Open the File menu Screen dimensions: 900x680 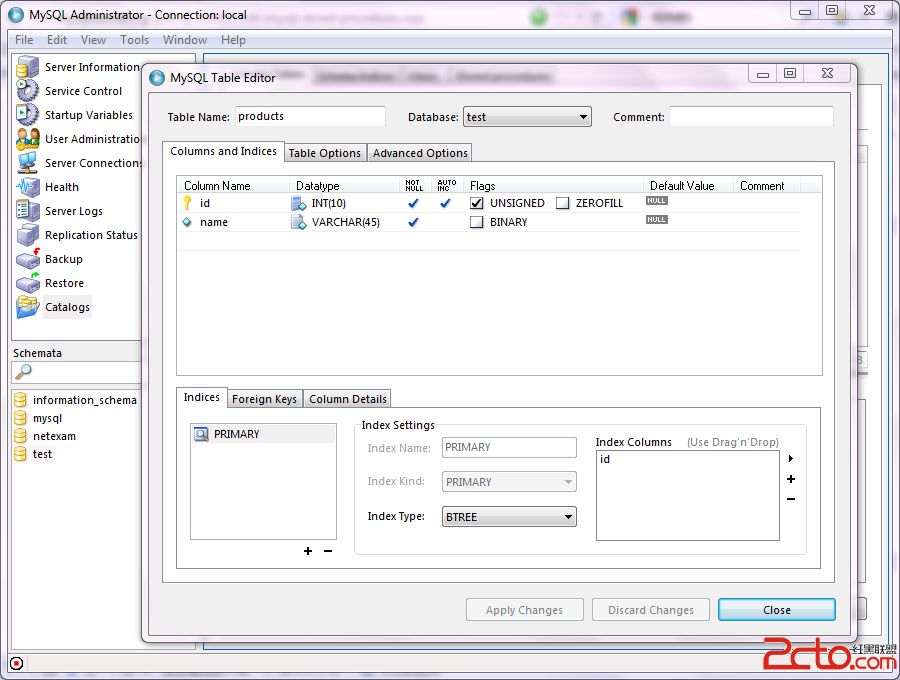point(24,40)
